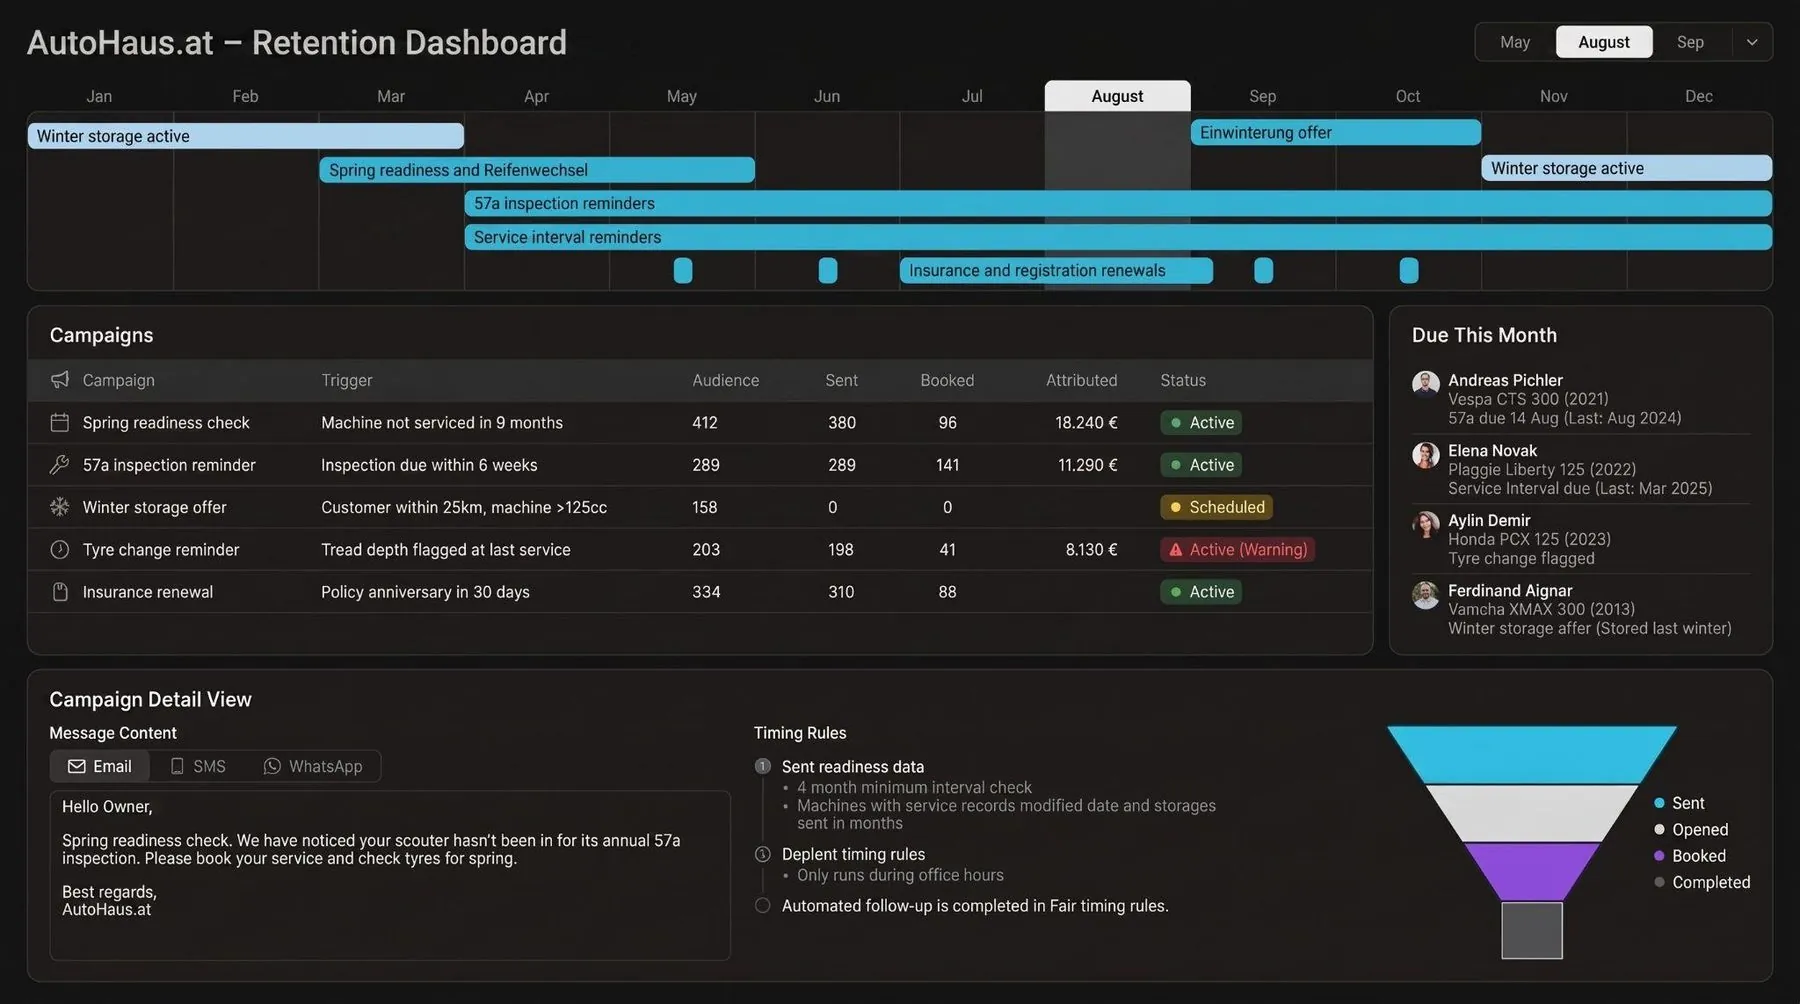
Task: Click the 57a inspection reminders timeline bar
Action: (1118, 204)
